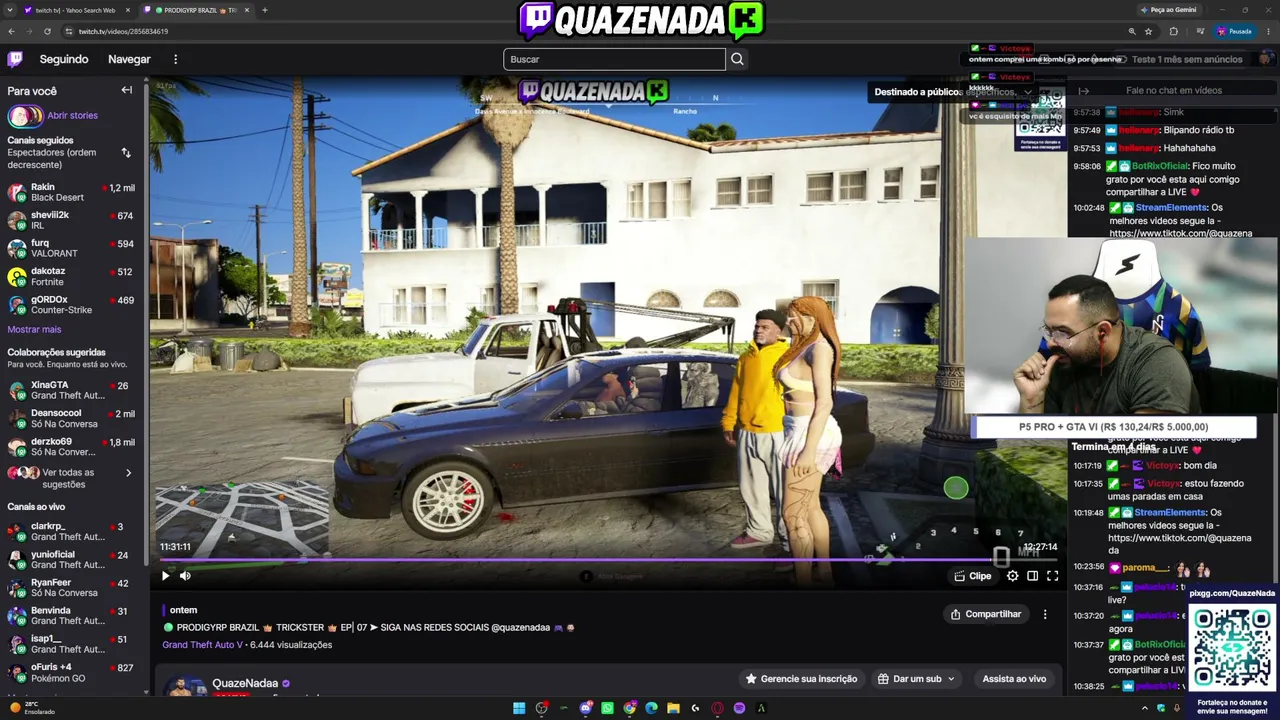Open derzko69's suggested channel

[x=73, y=446]
